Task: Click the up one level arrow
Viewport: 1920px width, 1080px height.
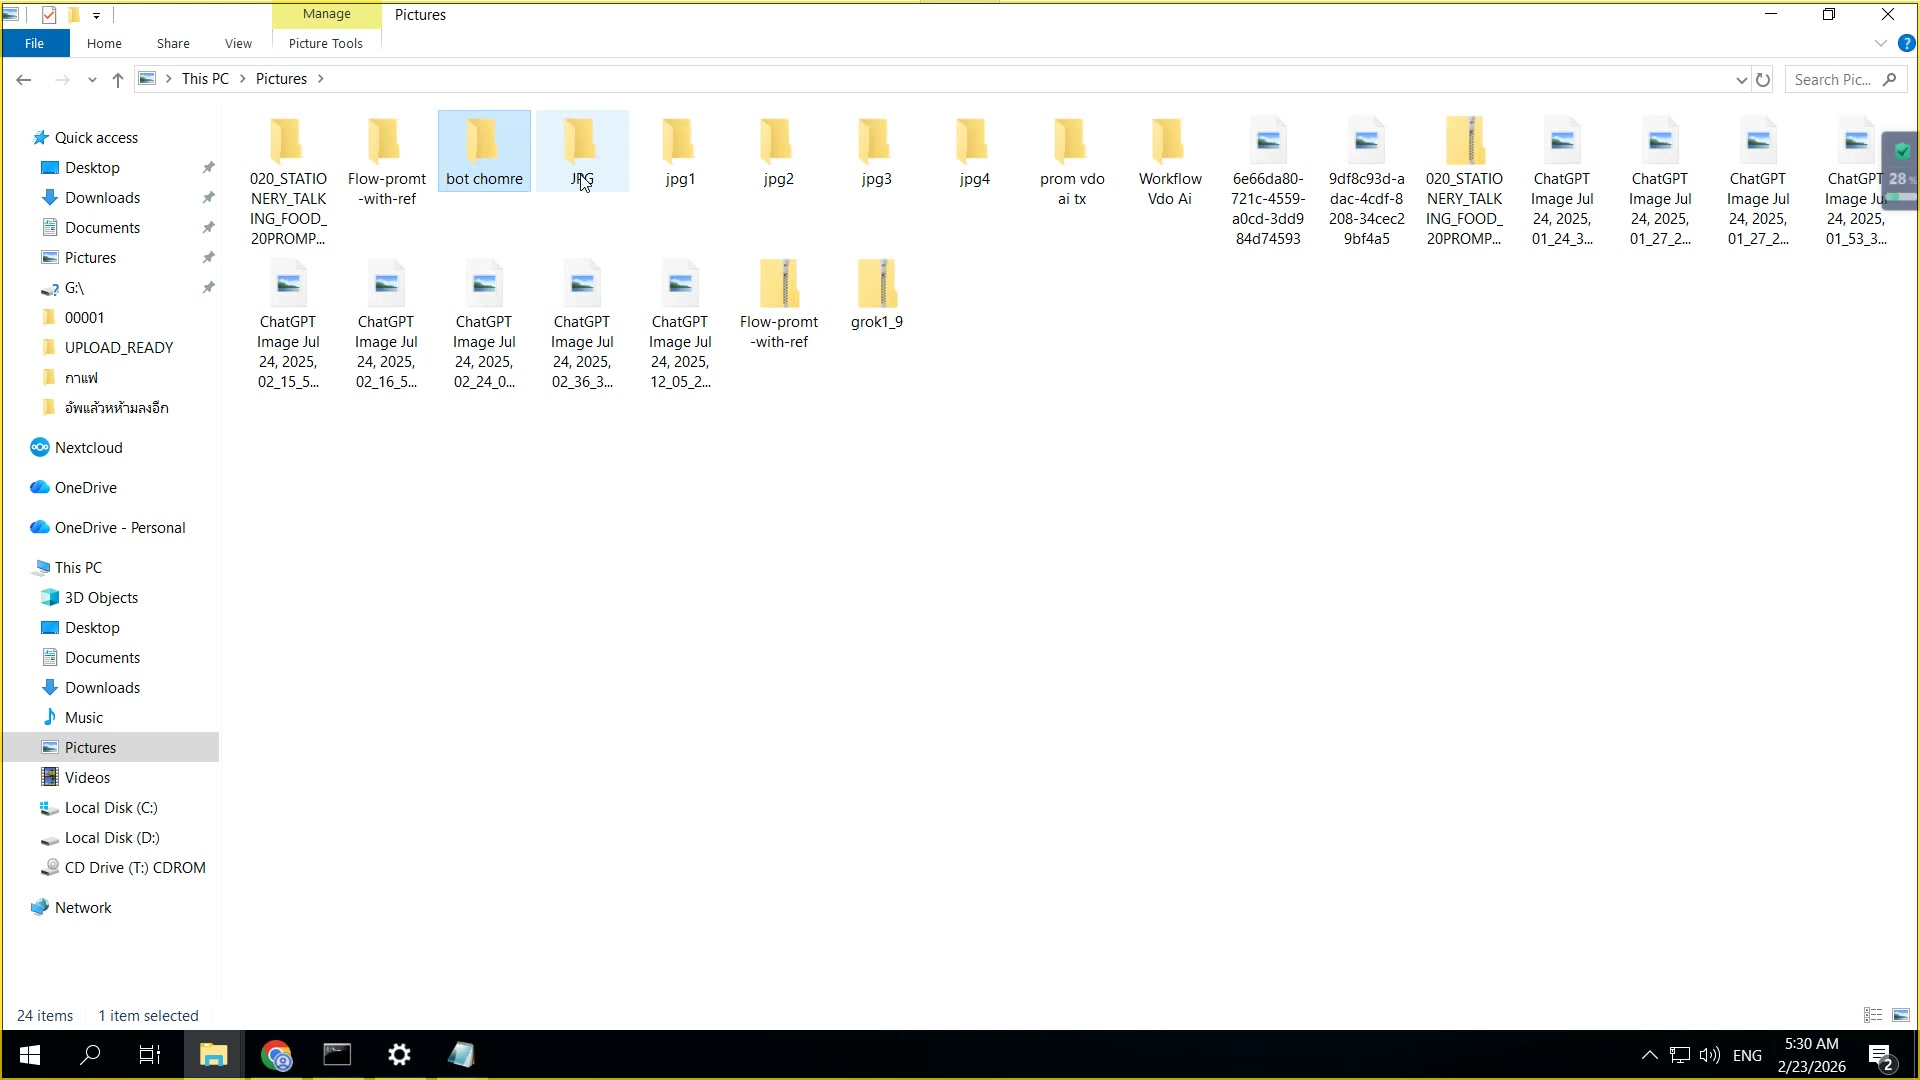Action: point(117,79)
